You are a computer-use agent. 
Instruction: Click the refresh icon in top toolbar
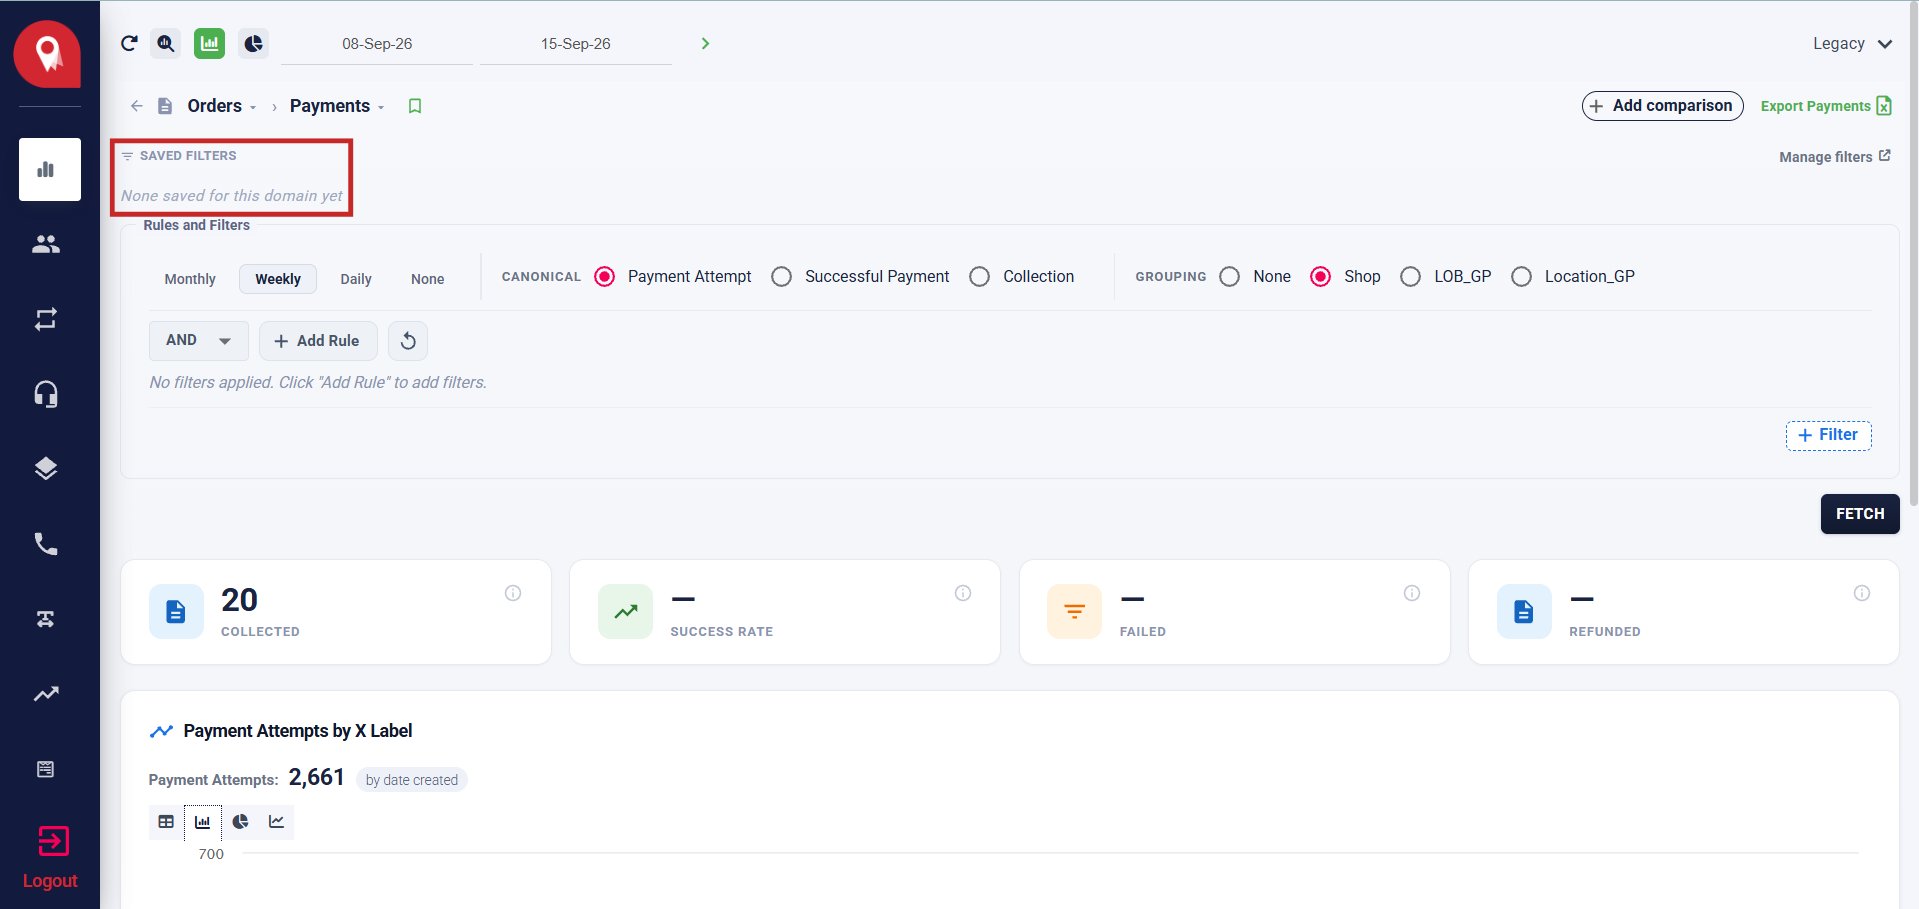coord(129,43)
